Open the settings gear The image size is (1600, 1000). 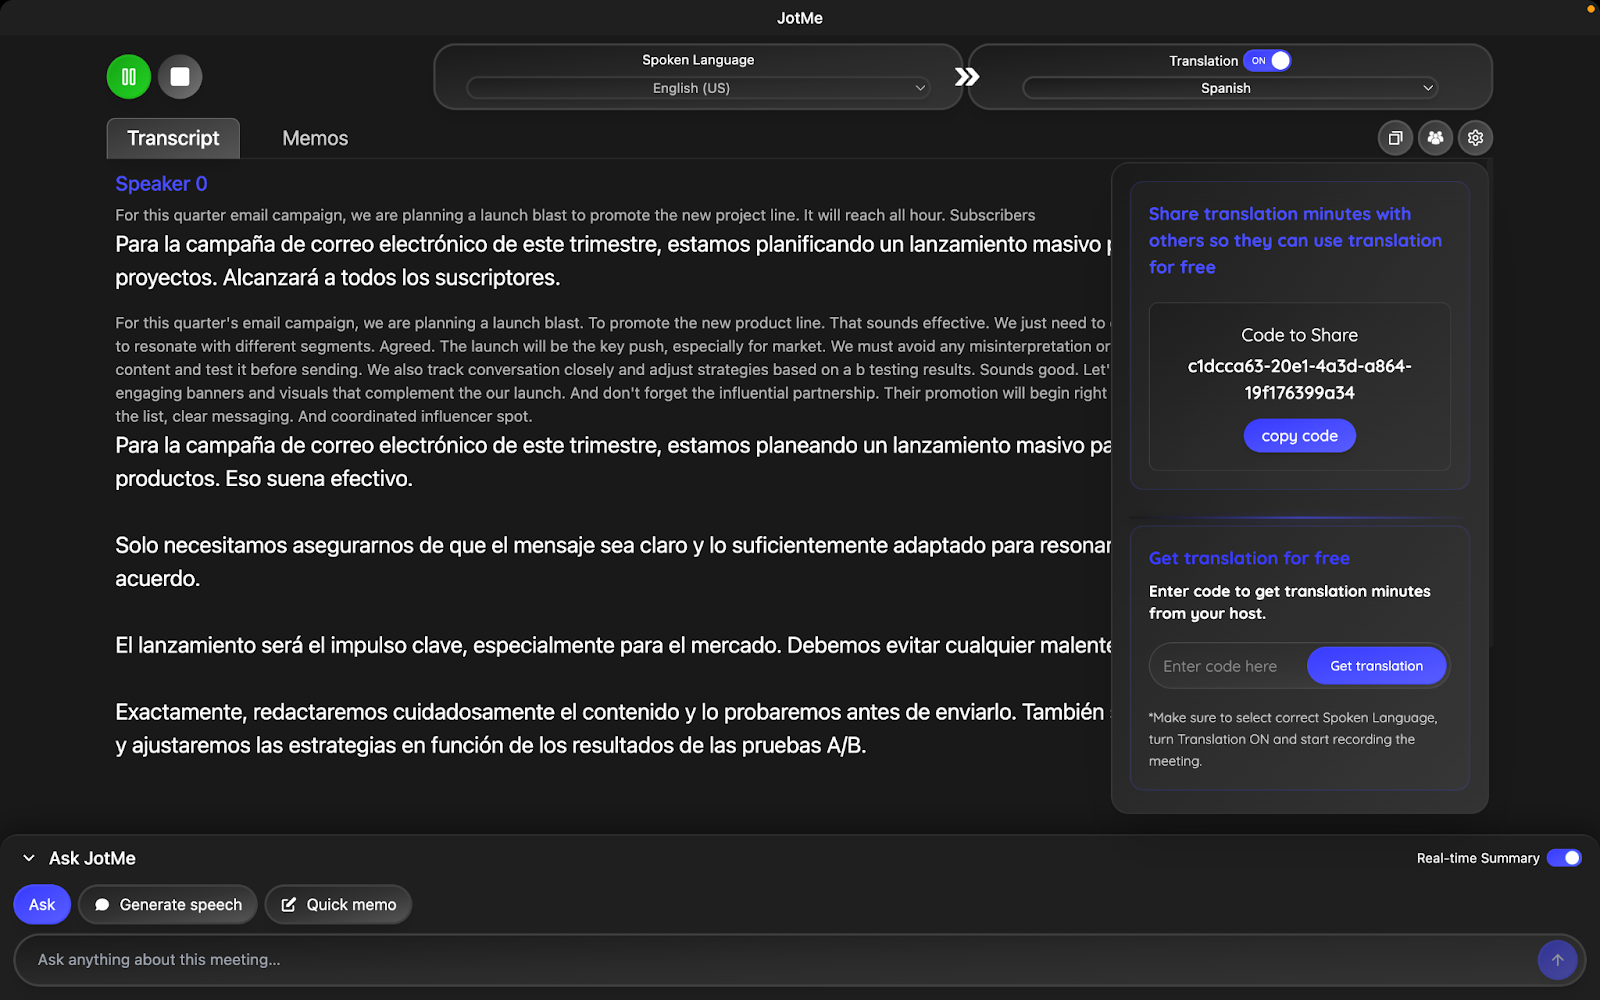pos(1475,137)
